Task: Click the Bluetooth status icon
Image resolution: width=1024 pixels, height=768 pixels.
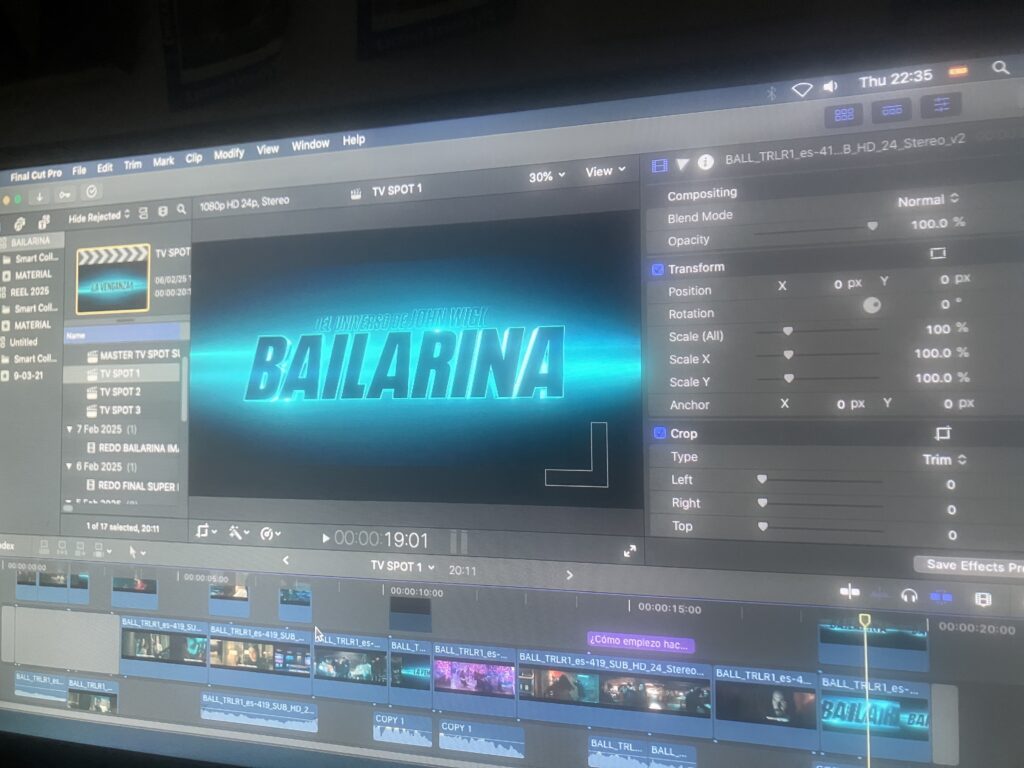Action: pyautogui.click(x=771, y=93)
